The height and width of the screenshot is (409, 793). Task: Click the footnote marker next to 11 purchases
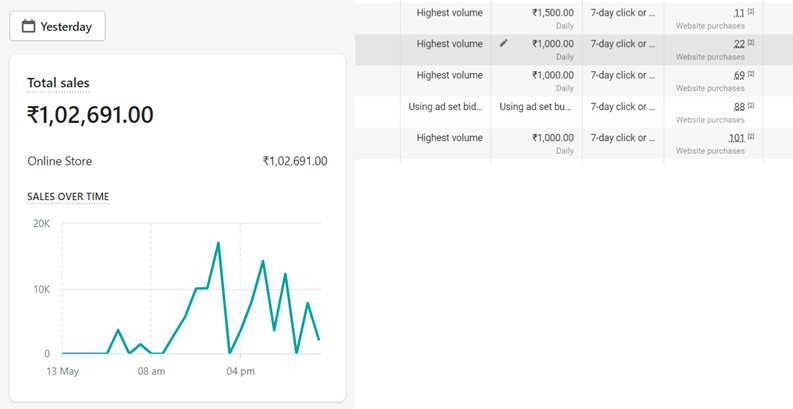(x=751, y=11)
